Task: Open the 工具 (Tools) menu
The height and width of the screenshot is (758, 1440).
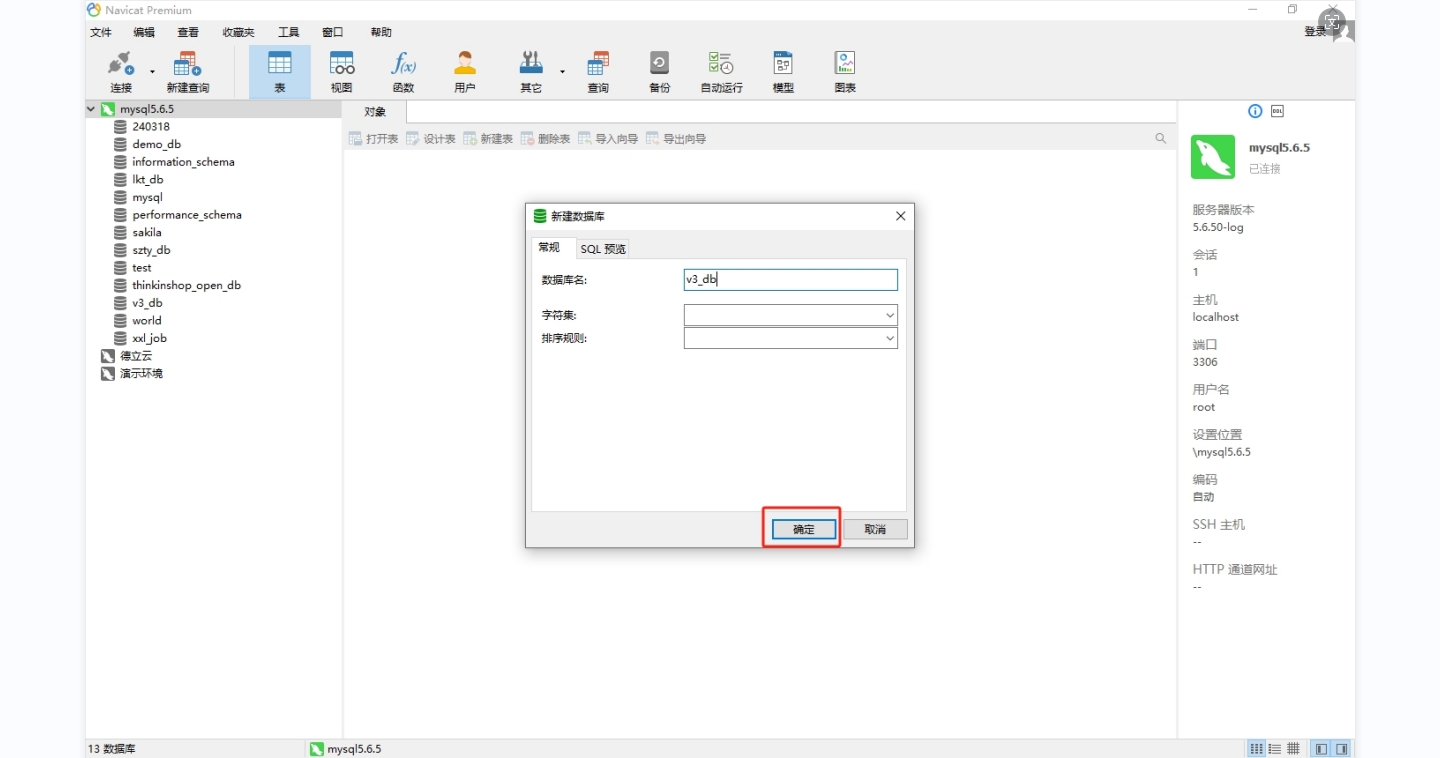Action: (288, 32)
